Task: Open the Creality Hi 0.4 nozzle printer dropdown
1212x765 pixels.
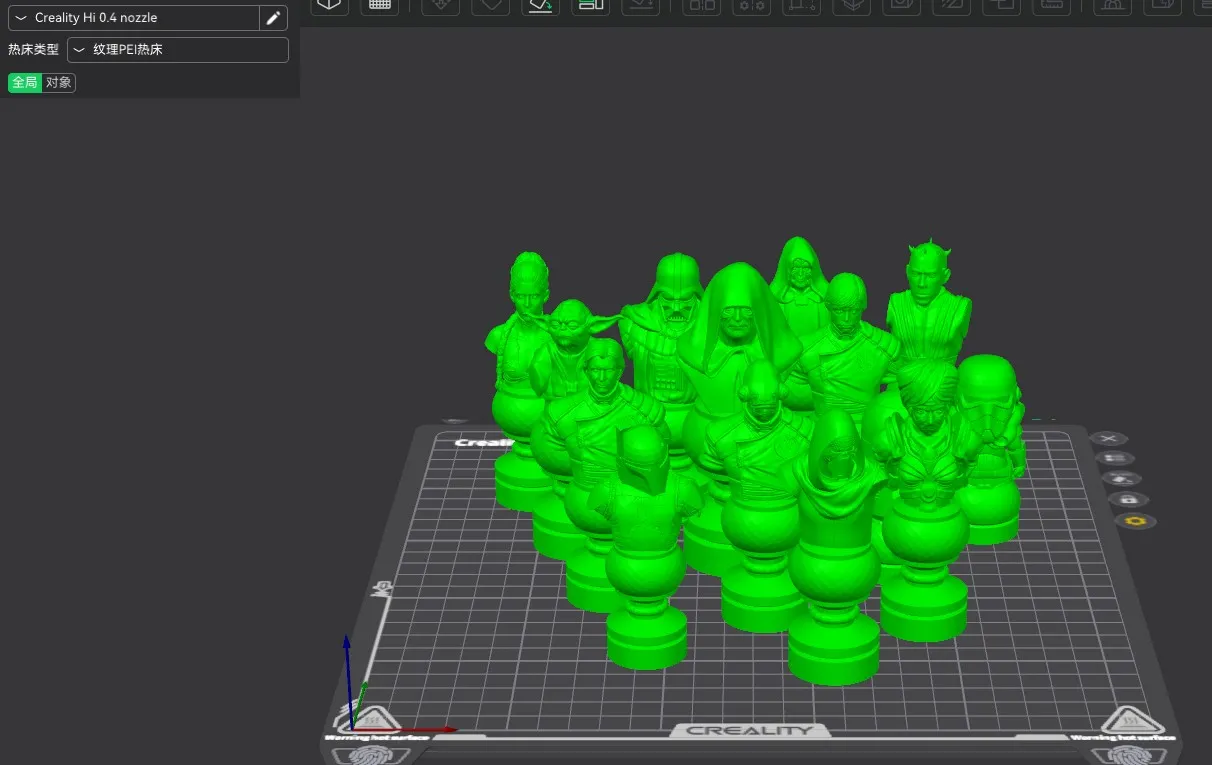Action: [x=134, y=18]
